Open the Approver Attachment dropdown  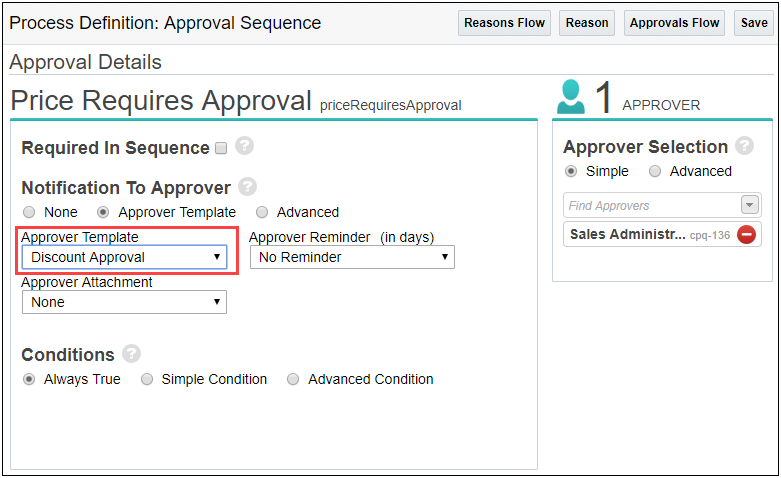pos(124,302)
